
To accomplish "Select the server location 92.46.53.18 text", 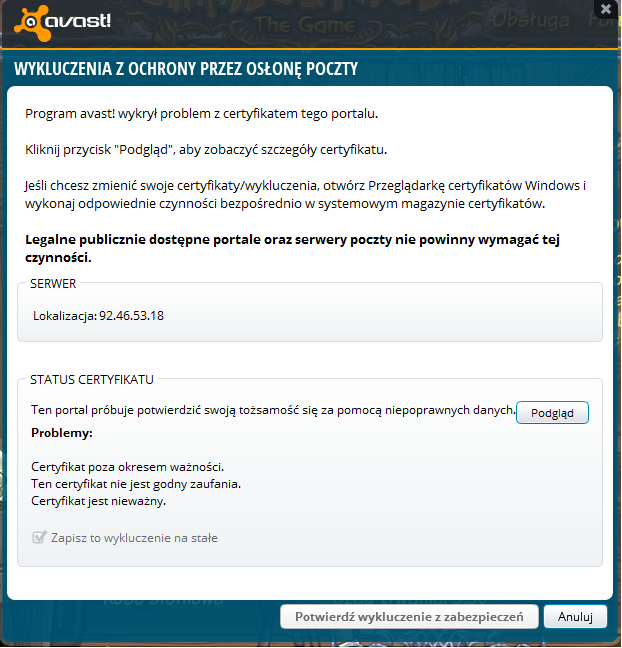I will tap(131, 316).
